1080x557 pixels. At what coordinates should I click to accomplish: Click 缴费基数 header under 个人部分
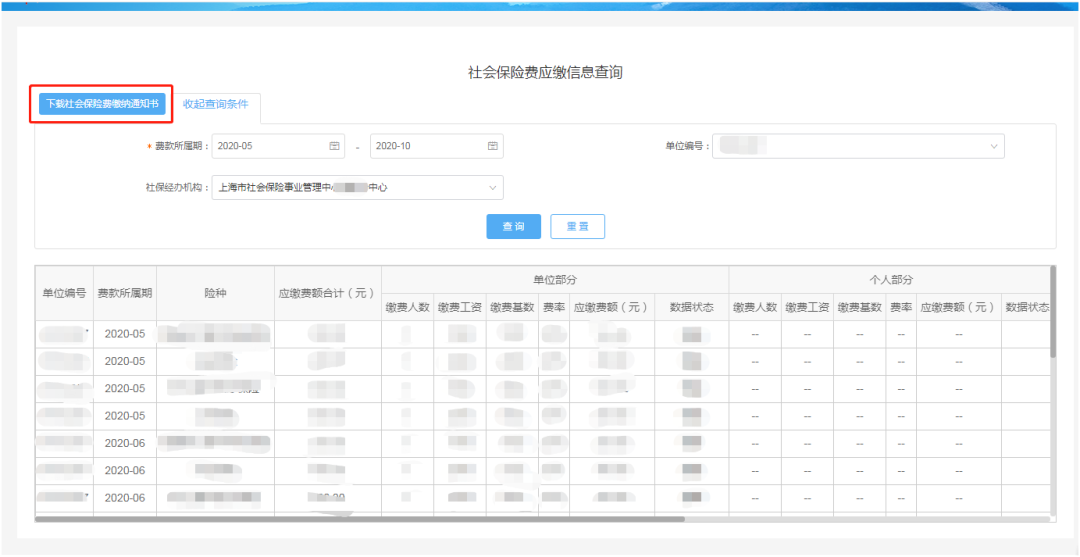click(860, 307)
